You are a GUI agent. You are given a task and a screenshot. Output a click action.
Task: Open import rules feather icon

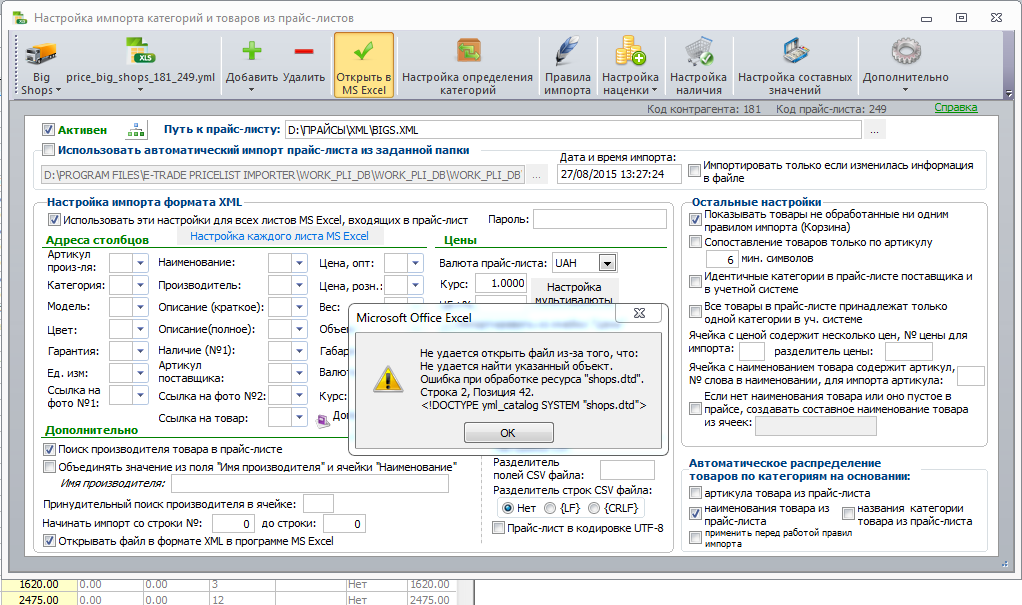pyautogui.click(x=568, y=51)
